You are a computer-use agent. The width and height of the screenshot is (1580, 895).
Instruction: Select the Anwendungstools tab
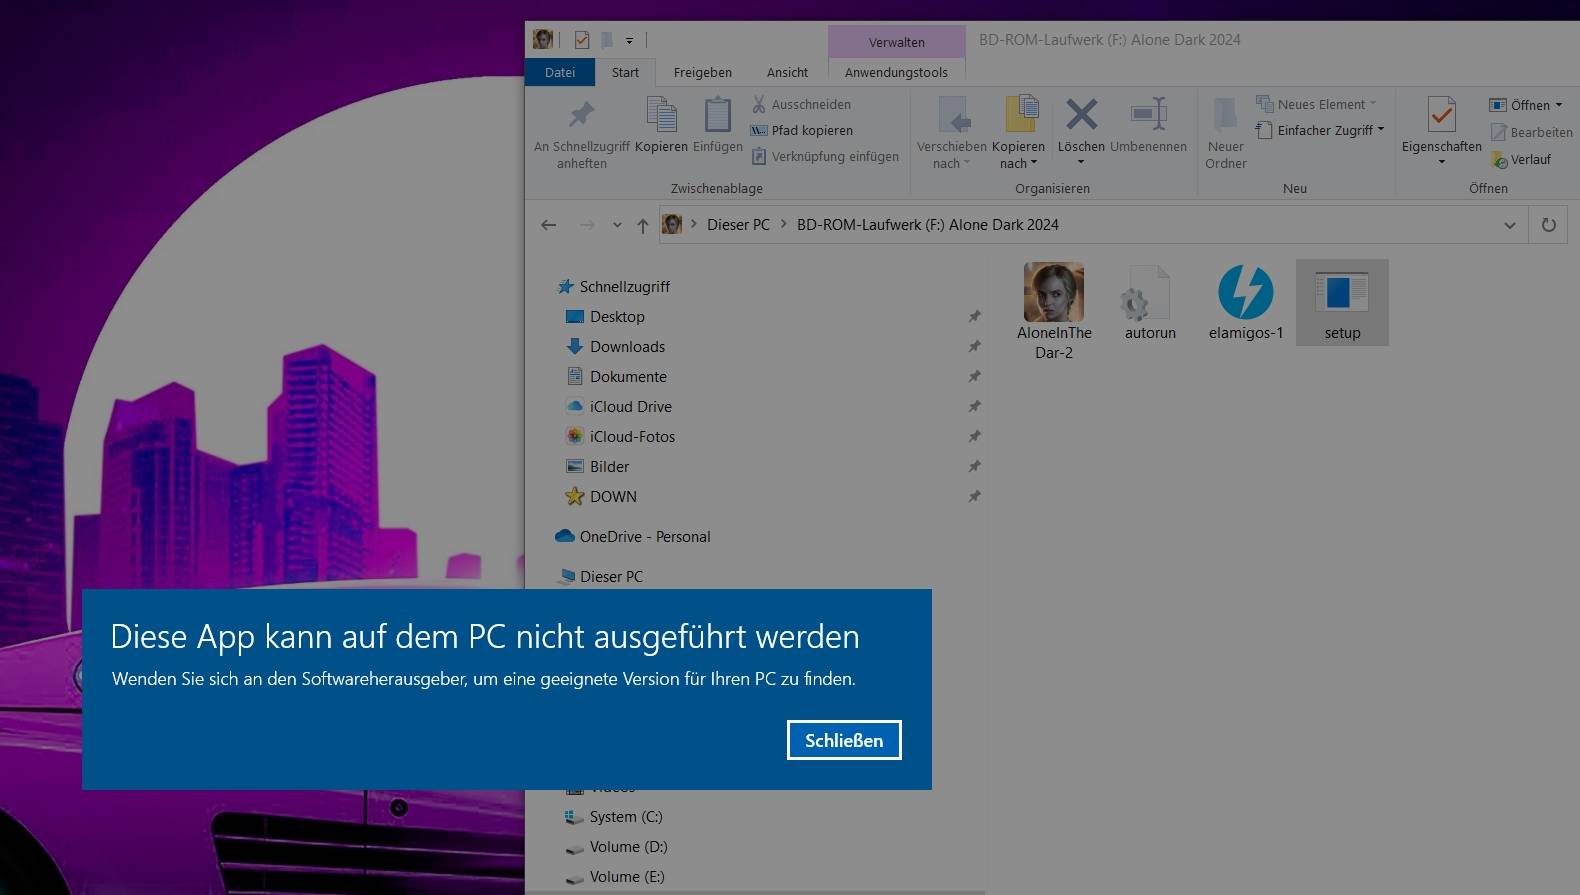[896, 72]
